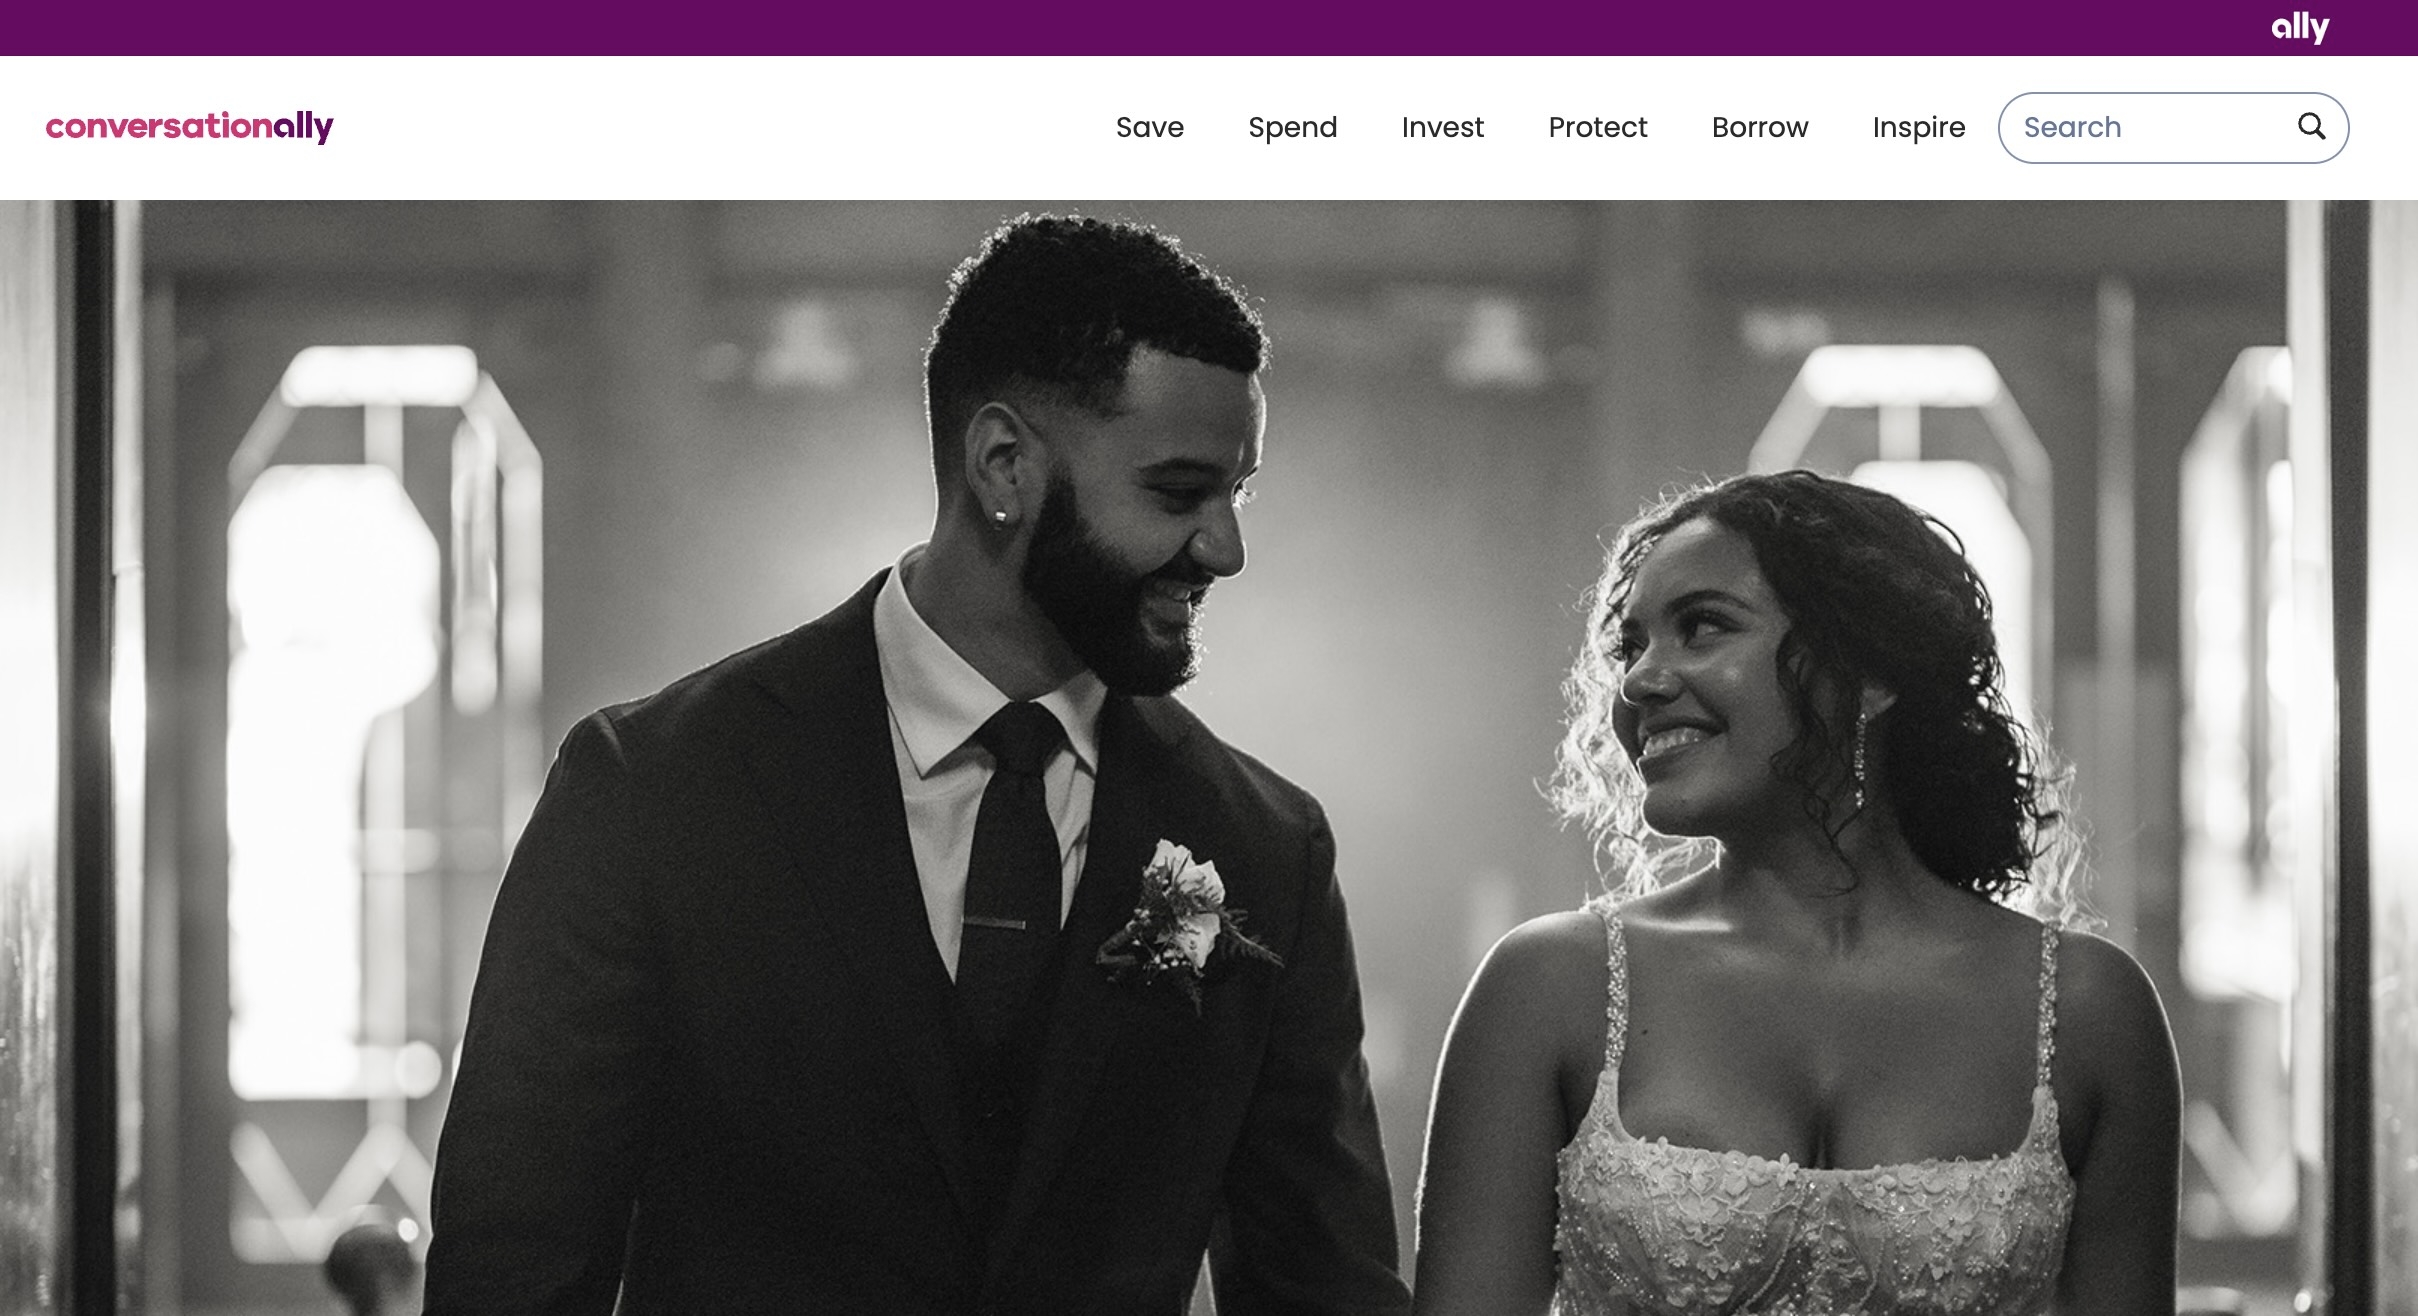Click the bride's dangling earring
Screen dimensions: 2418x1316
click(x=1860, y=760)
